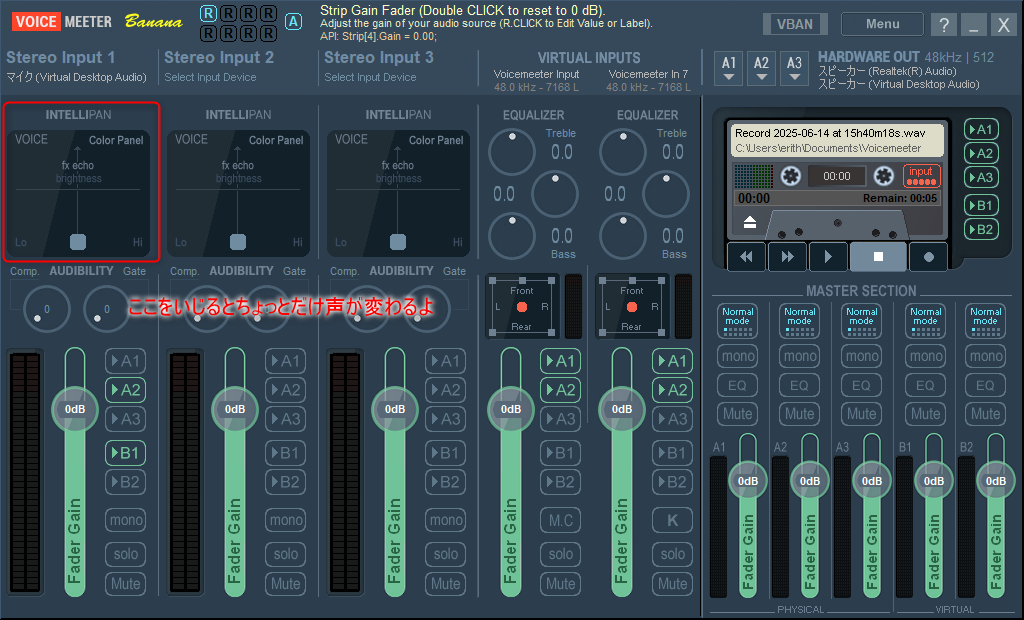Open the A2 hardware output dropdown

coord(761,69)
